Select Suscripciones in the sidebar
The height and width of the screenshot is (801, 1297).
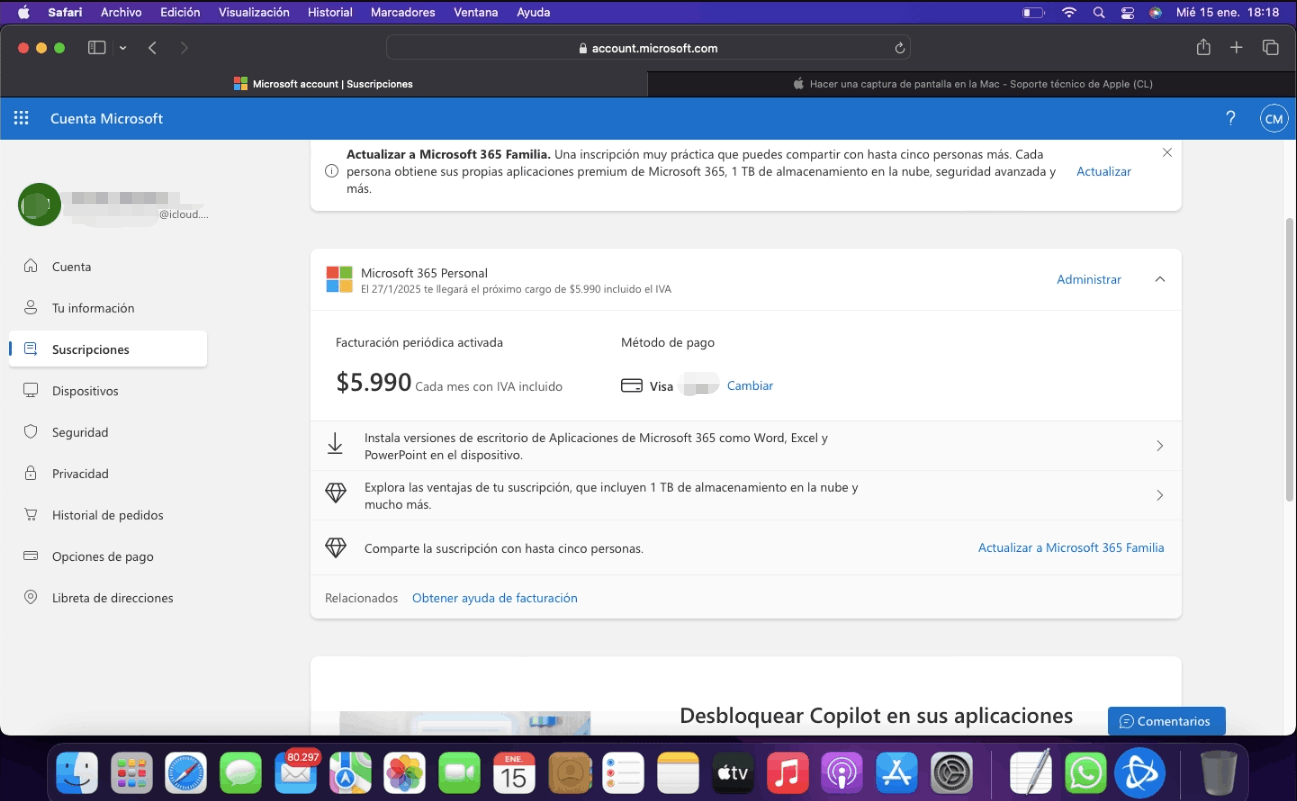108,349
